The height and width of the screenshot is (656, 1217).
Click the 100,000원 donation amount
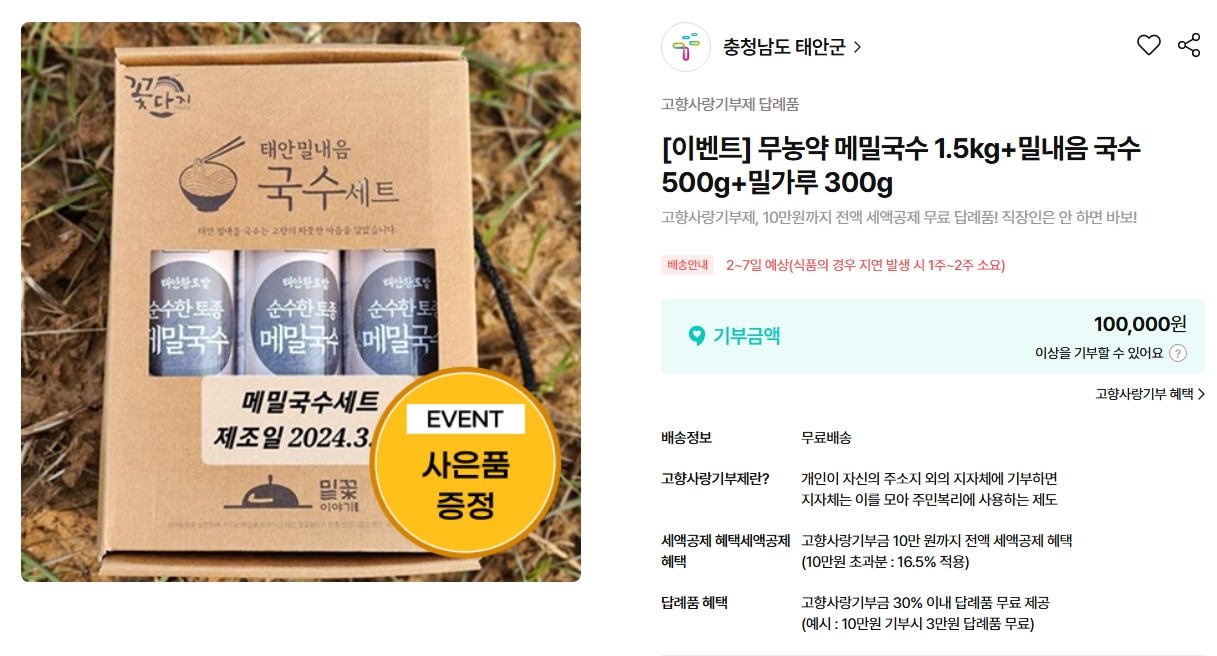tap(1140, 324)
